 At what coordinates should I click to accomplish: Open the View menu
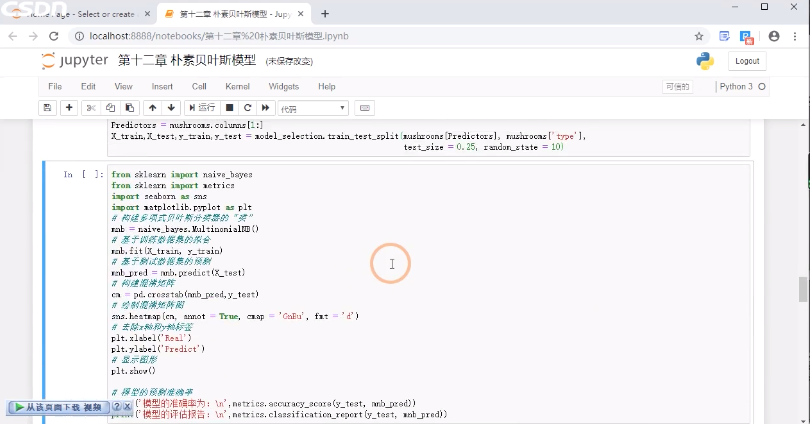pos(123,86)
